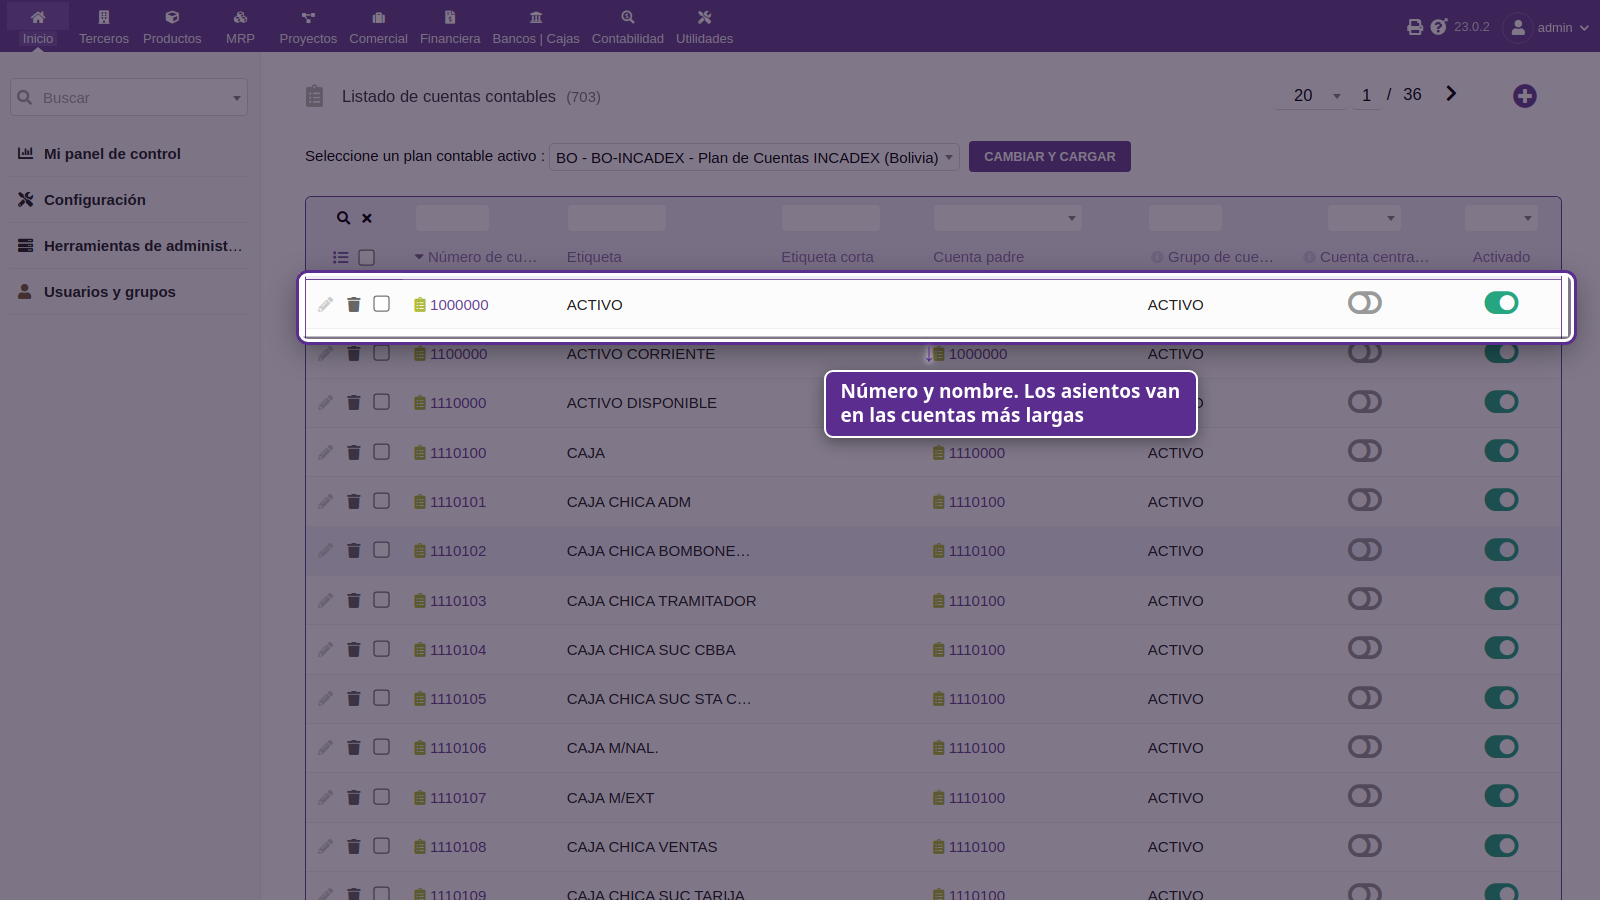Select the checkbox for account 1110100 CAJA
Image resolution: width=1600 pixels, height=900 pixels.
[382, 451]
